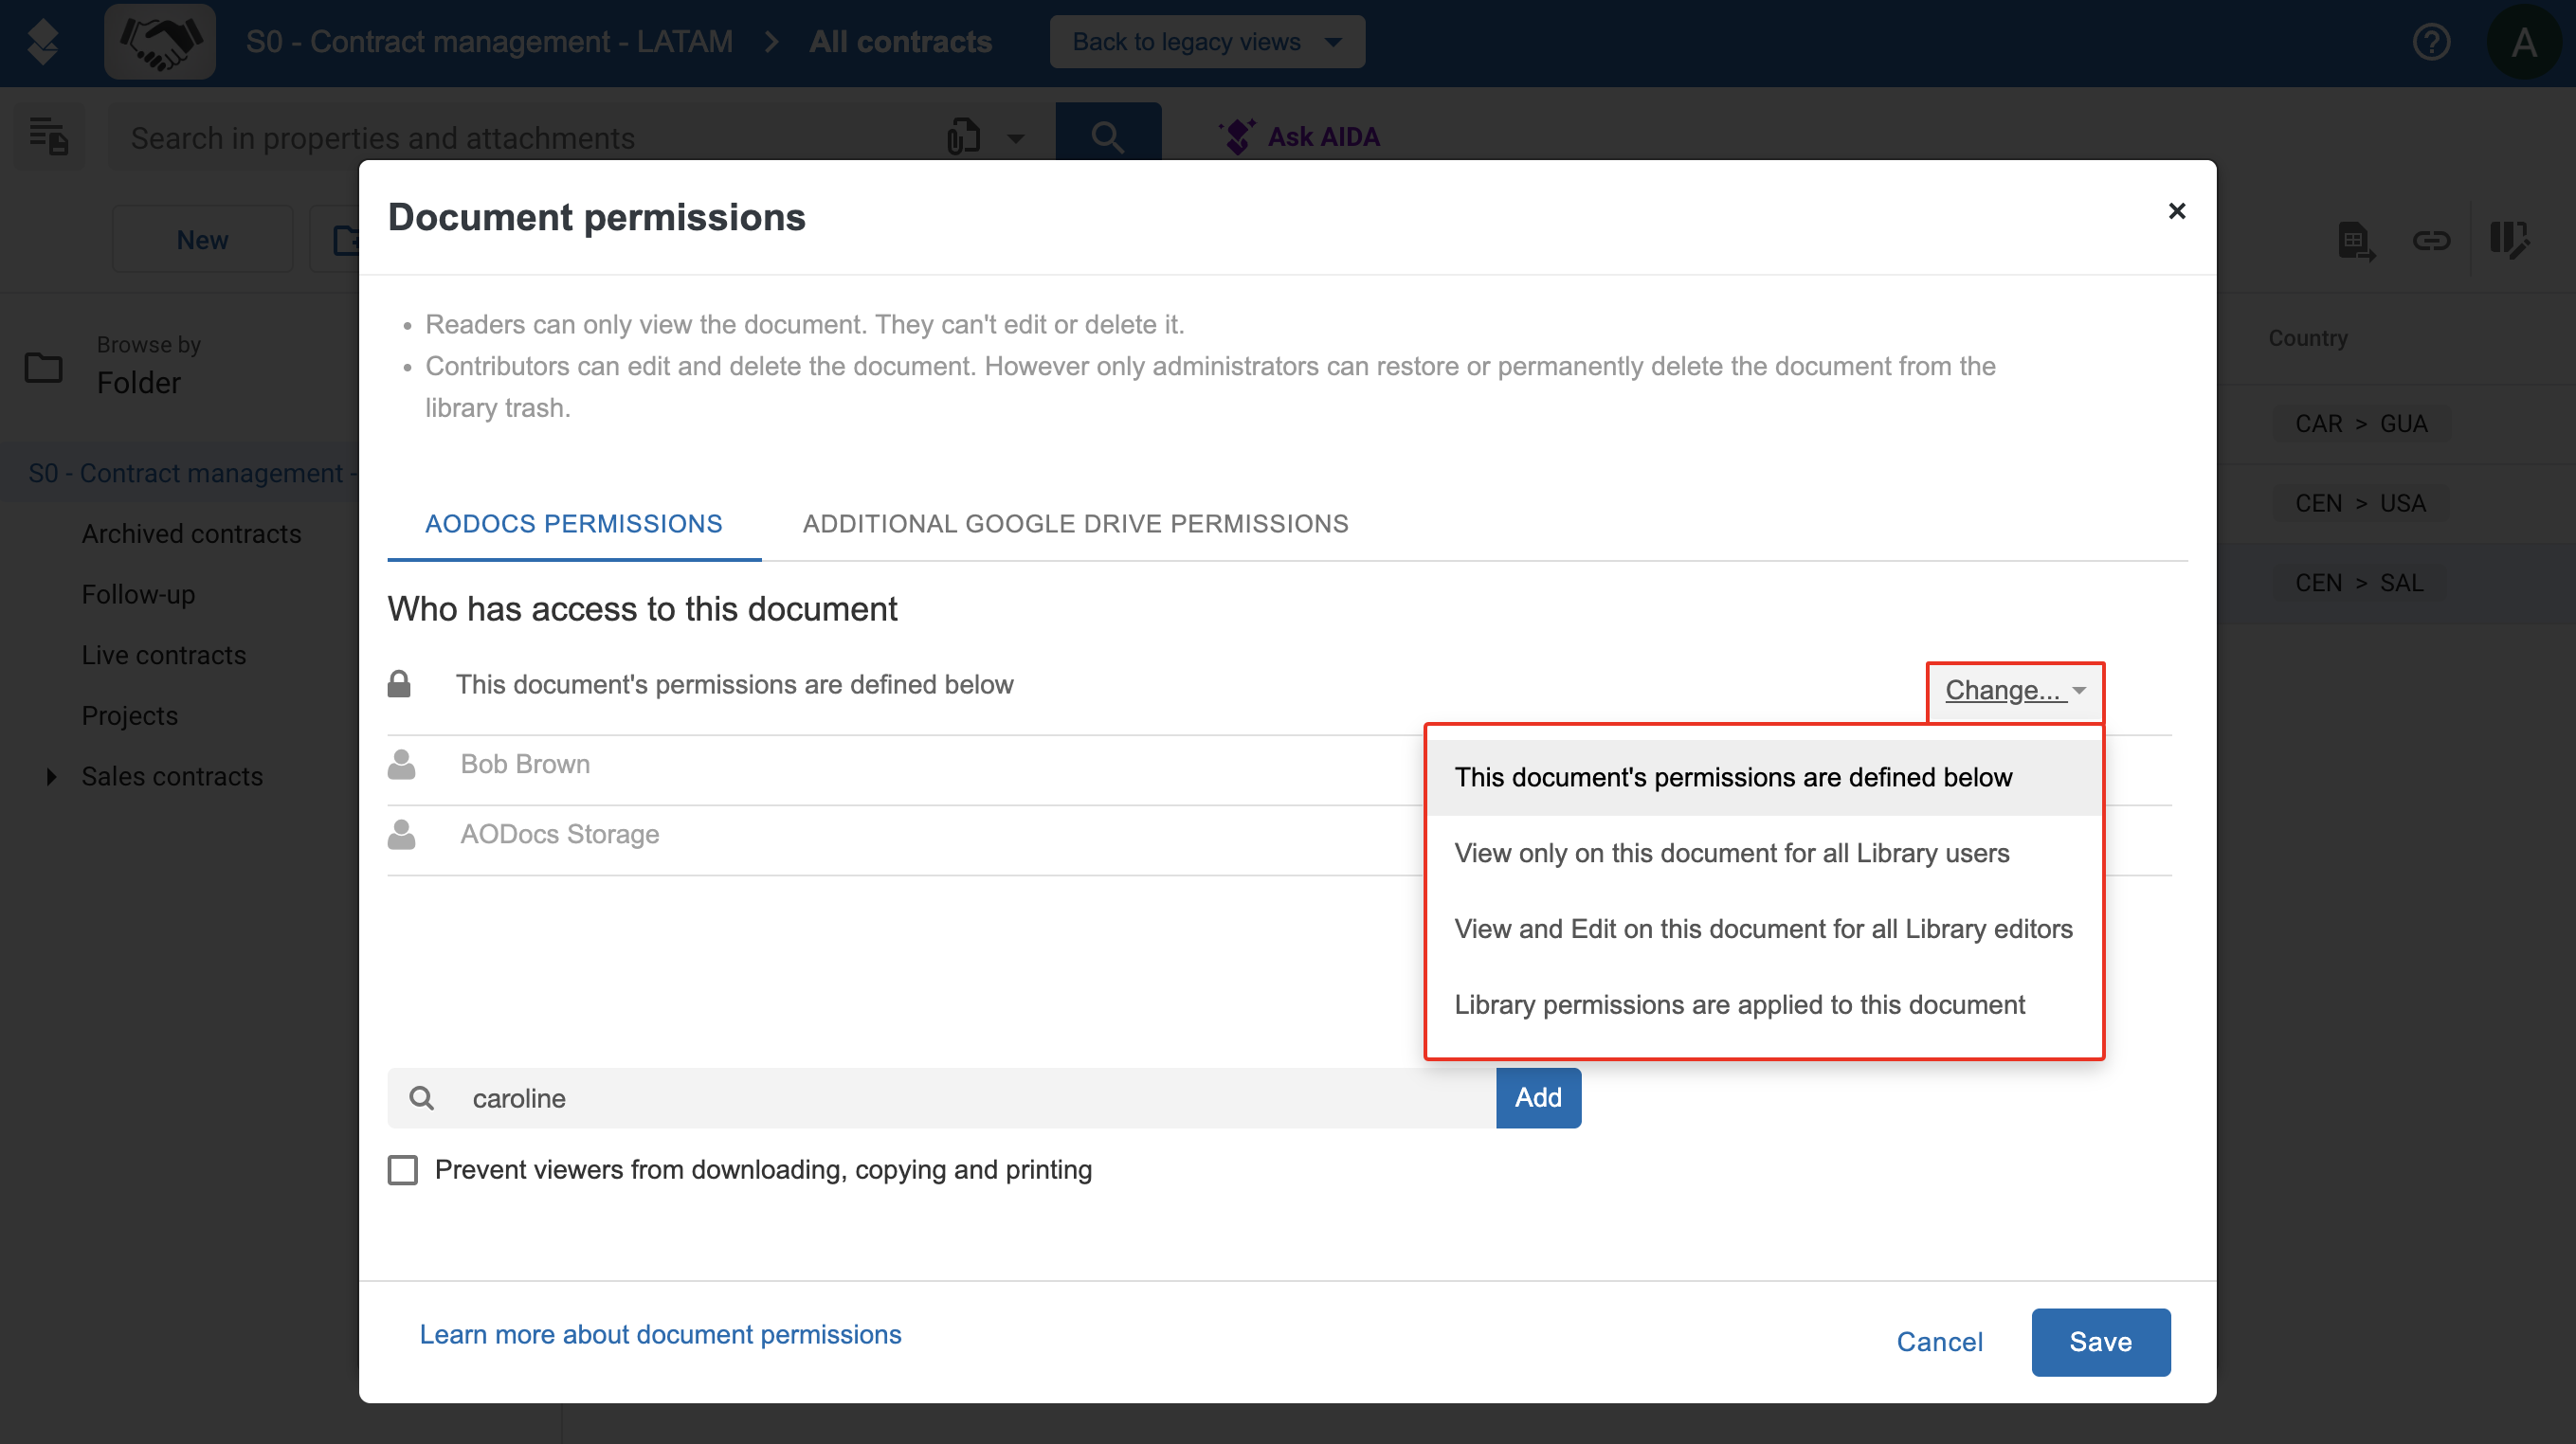
Task: Close the Document permissions dialog
Action: pos(2176,211)
